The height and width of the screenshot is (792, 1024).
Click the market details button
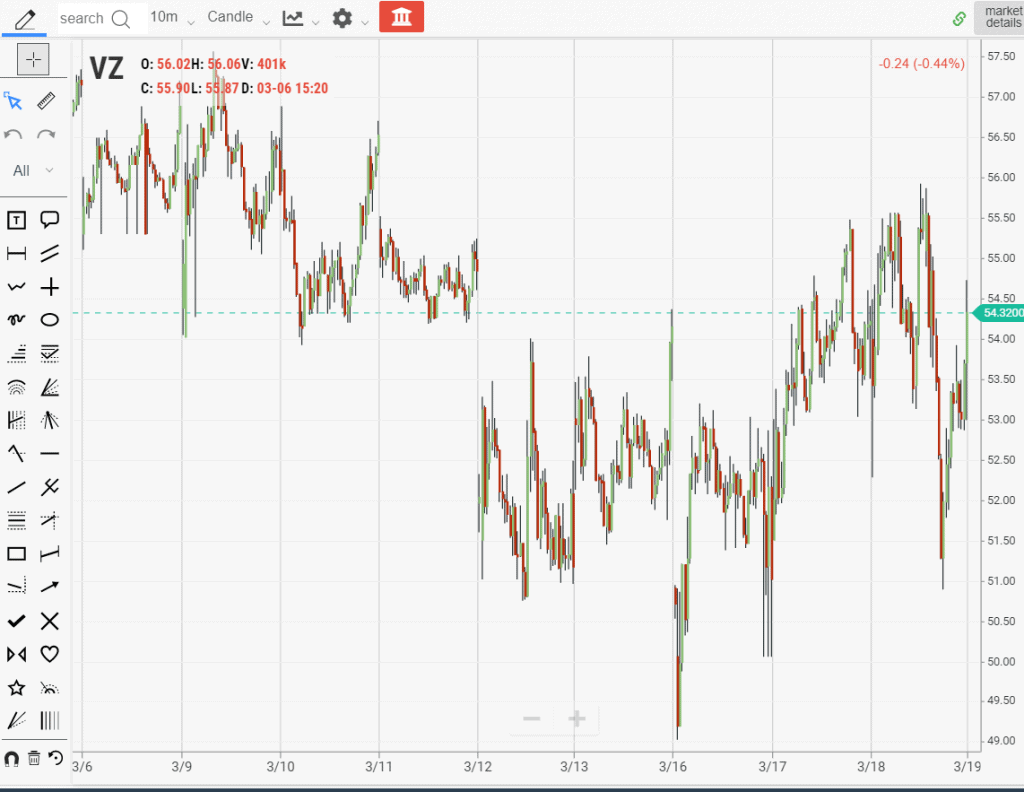1000,17
